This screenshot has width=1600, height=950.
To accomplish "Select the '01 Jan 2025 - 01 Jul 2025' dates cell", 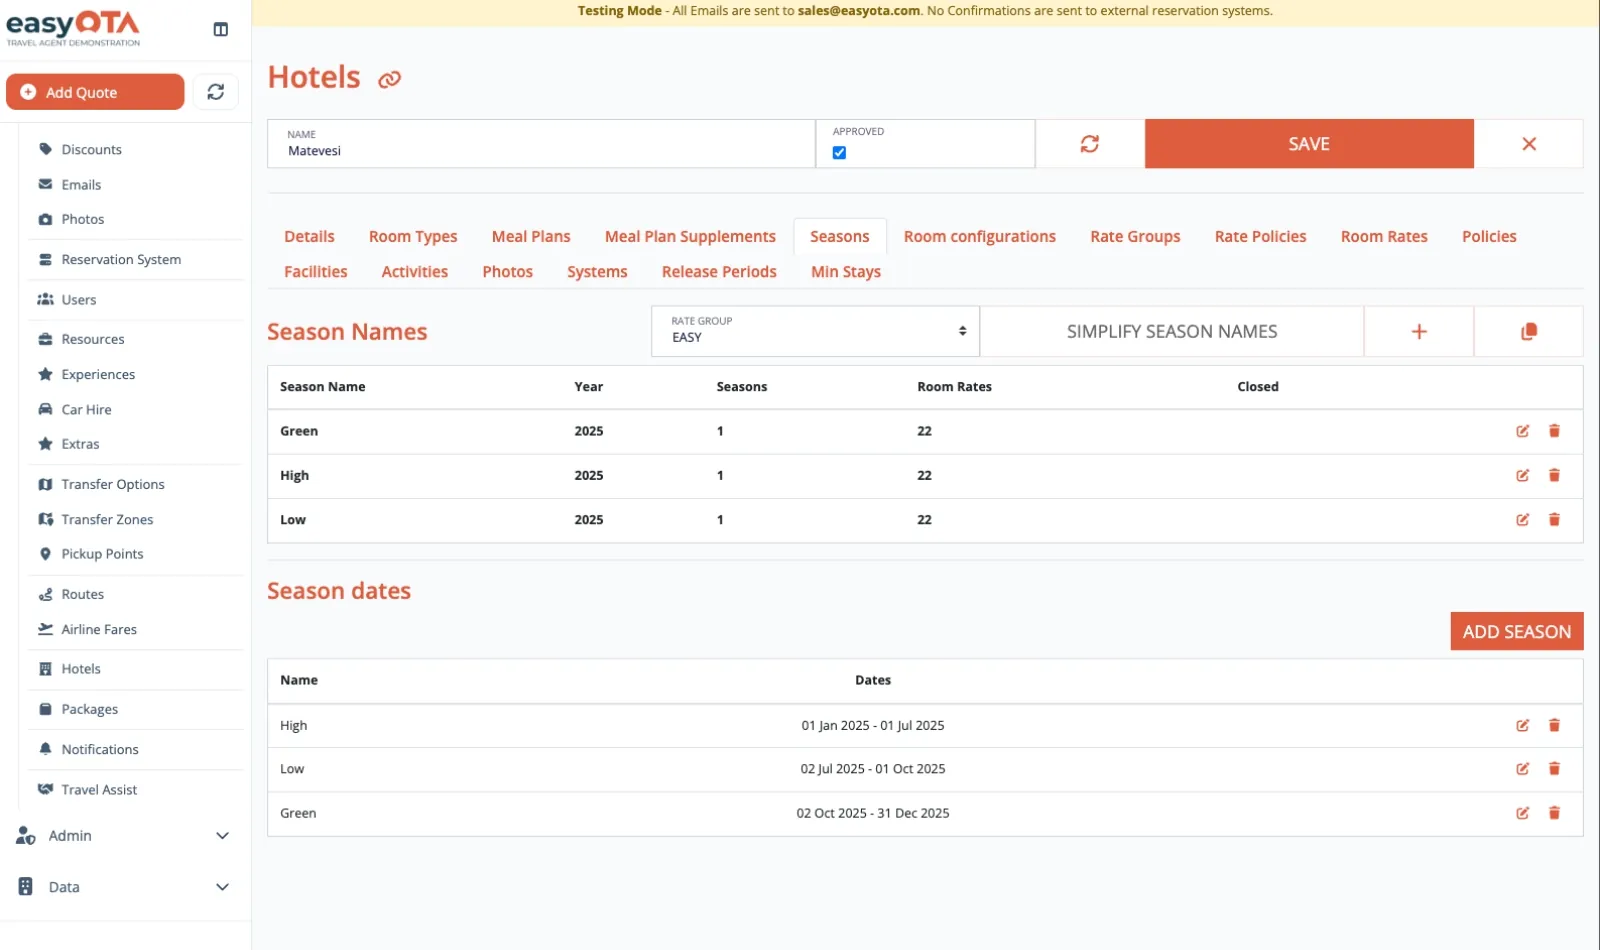I will pyautogui.click(x=873, y=725).
